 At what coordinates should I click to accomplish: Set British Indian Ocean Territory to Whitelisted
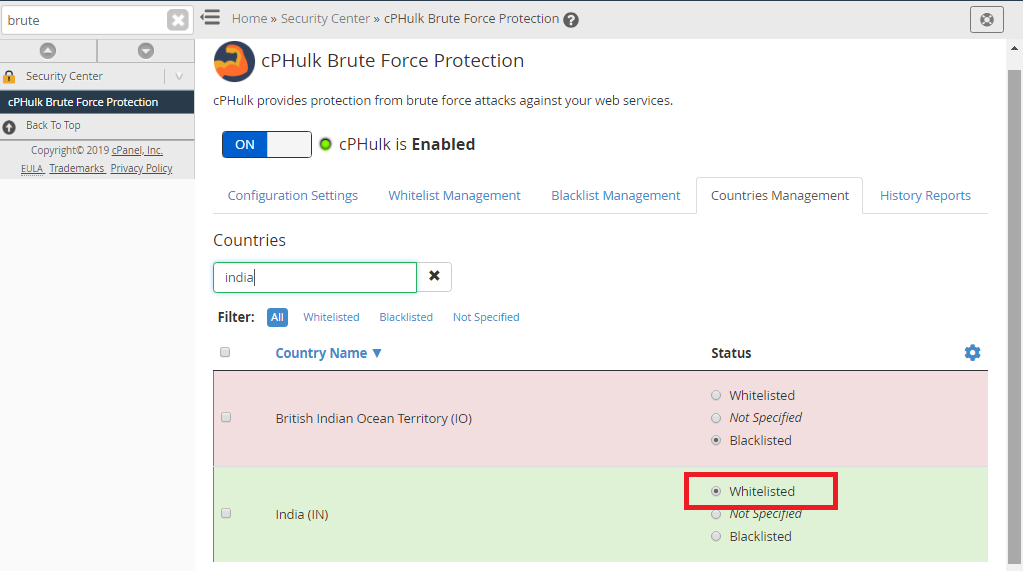(716, 395)
